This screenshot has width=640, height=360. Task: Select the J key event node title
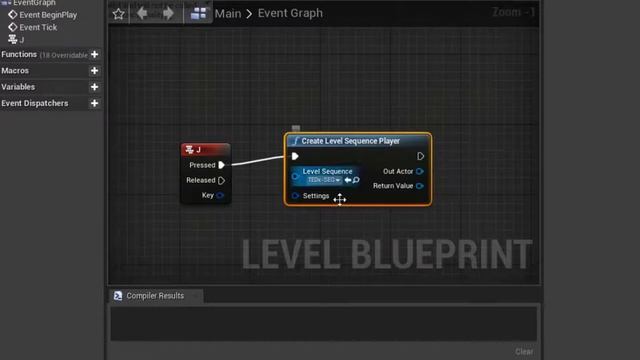click(x=206, y=150)
